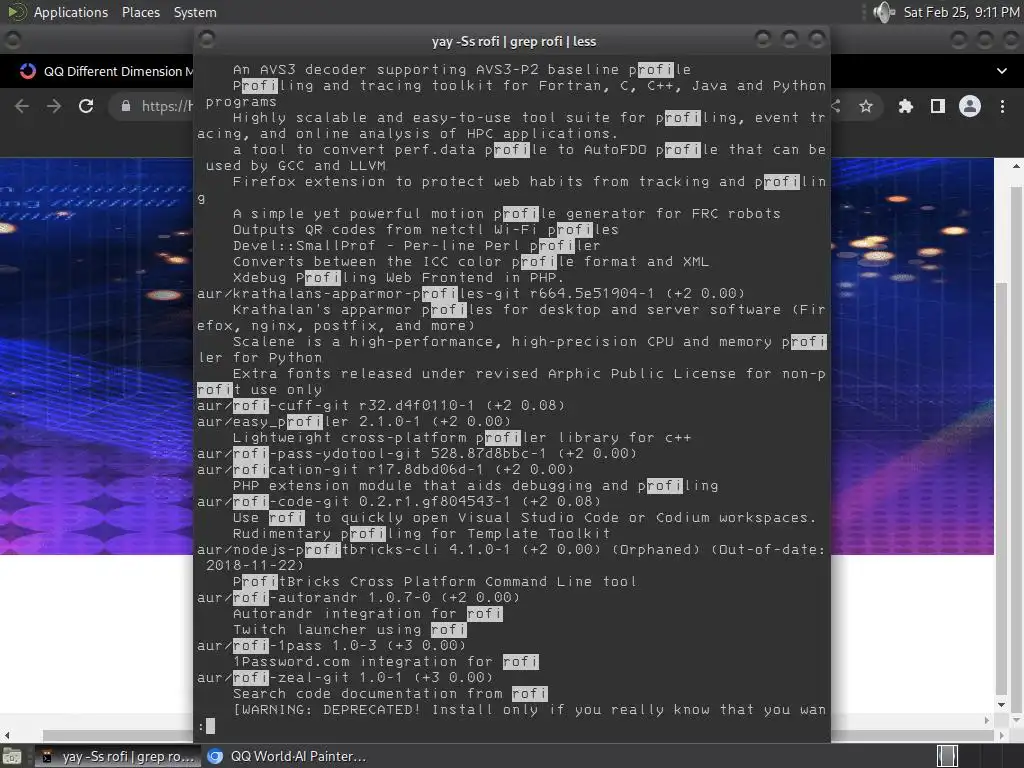Click text 'aur/rofi-pass-ydotool-git'
Image resolution: width=1024 pixels, height=768 pixels.
pyautogui.click(x=310, y=453)
